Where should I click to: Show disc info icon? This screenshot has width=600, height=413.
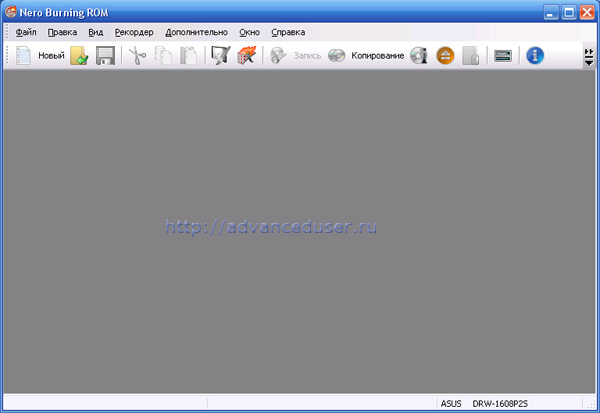pyautogui.click(x=419, y=56)
